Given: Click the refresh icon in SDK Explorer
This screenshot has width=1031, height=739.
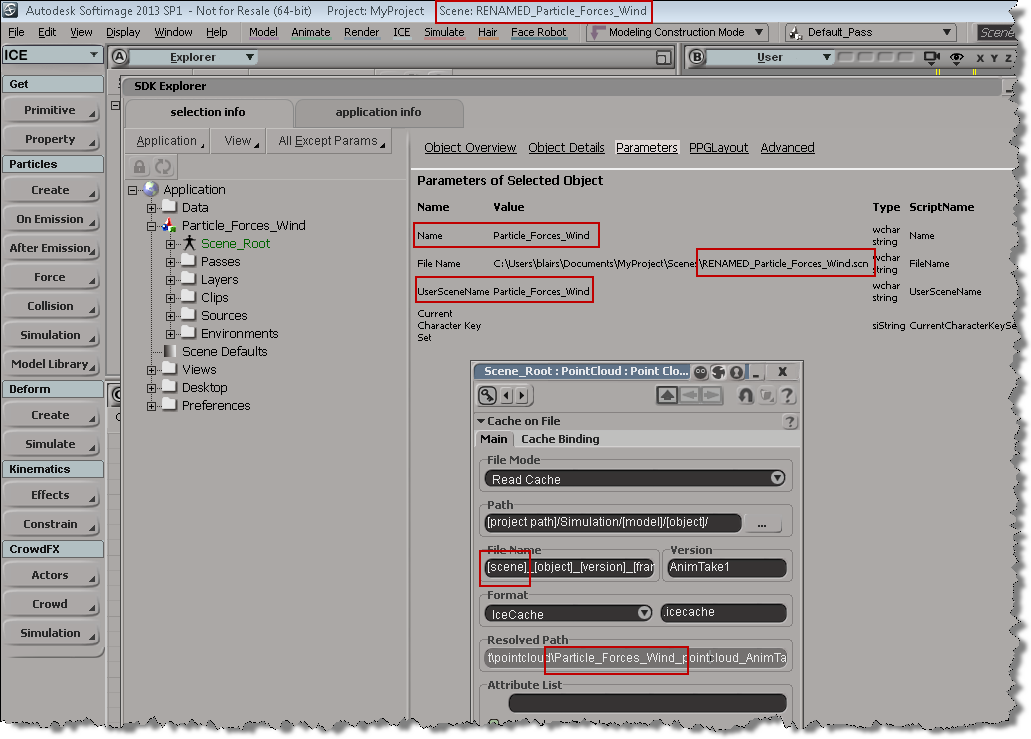Looking at the screenshot, I should click(162, 167).
